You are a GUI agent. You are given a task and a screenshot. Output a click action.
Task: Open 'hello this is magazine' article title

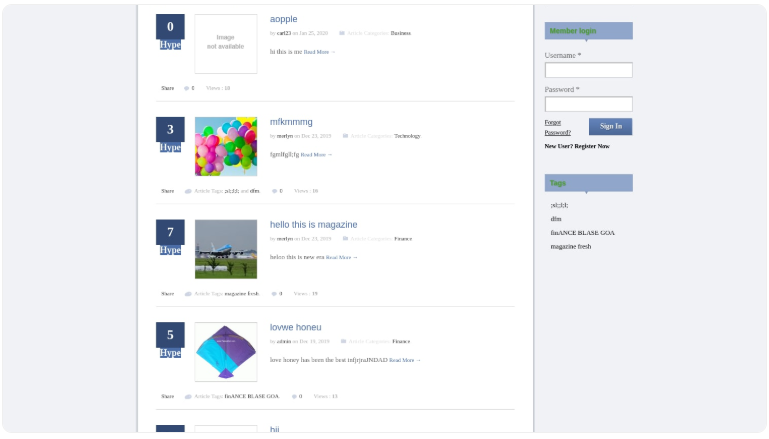313,224
